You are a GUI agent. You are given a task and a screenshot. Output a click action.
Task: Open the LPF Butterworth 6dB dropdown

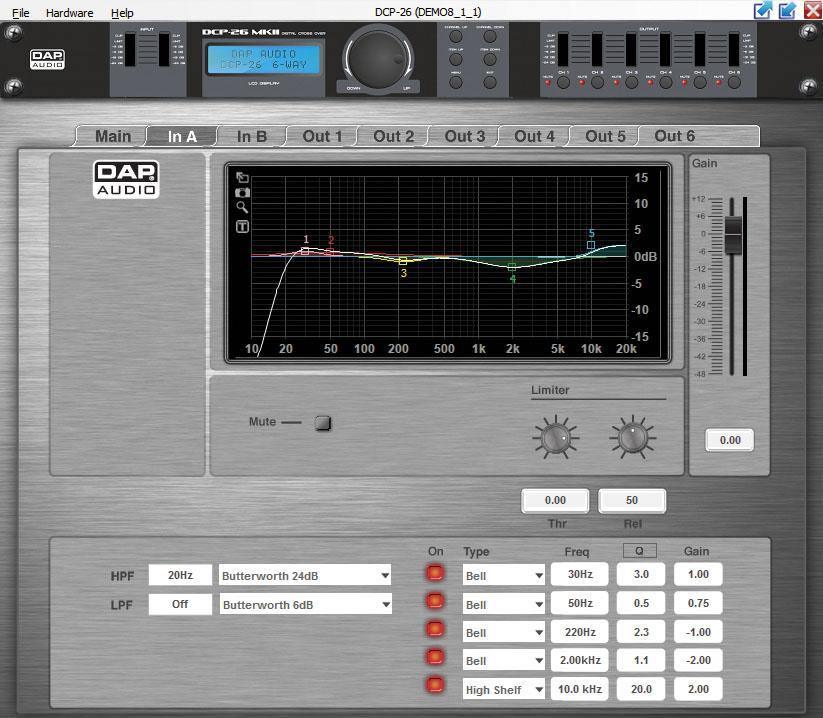(305, 605)
